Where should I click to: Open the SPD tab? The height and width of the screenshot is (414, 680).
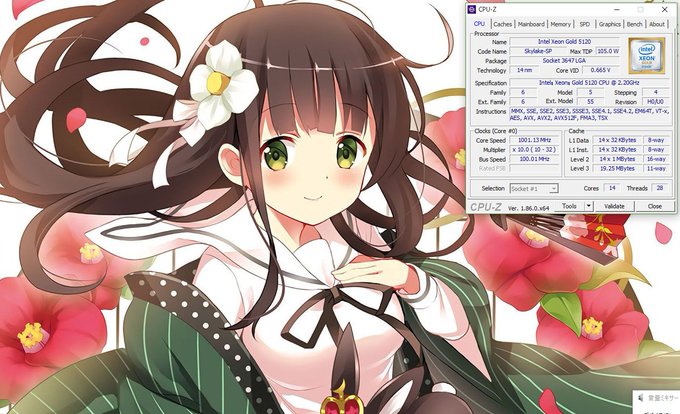[x=585, y=24]
